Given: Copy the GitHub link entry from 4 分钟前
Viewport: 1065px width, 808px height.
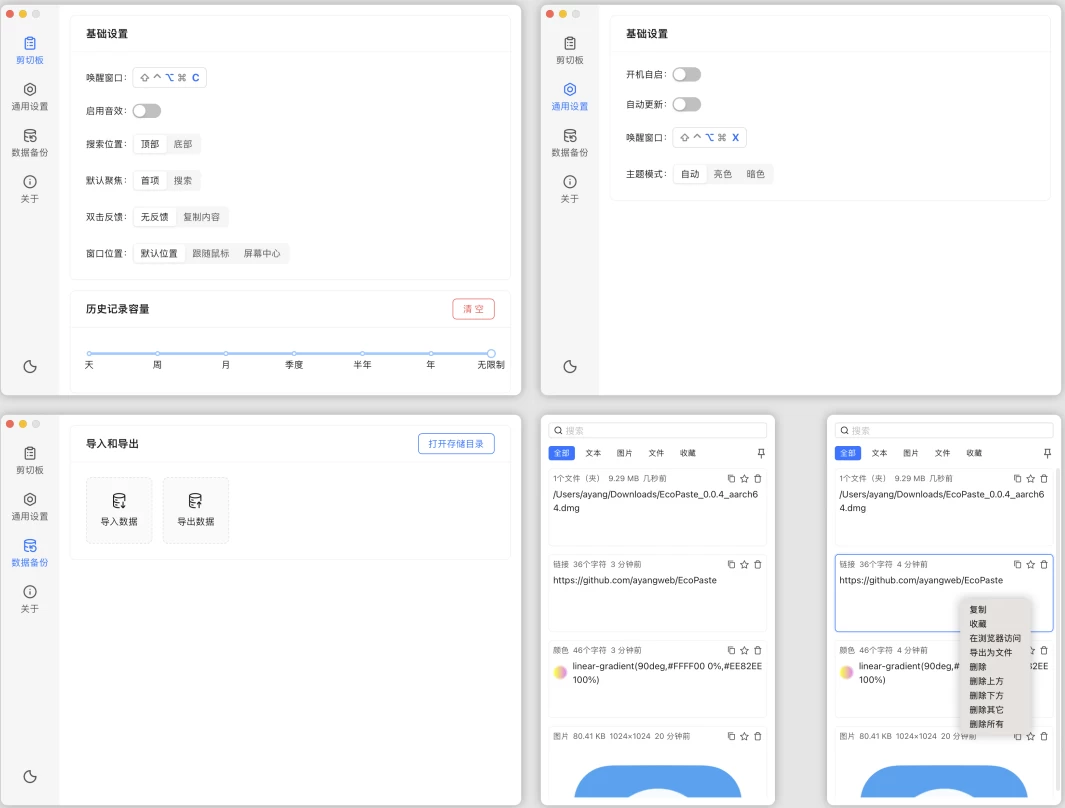Looking at the screenshot, I should click(1017, 564).
